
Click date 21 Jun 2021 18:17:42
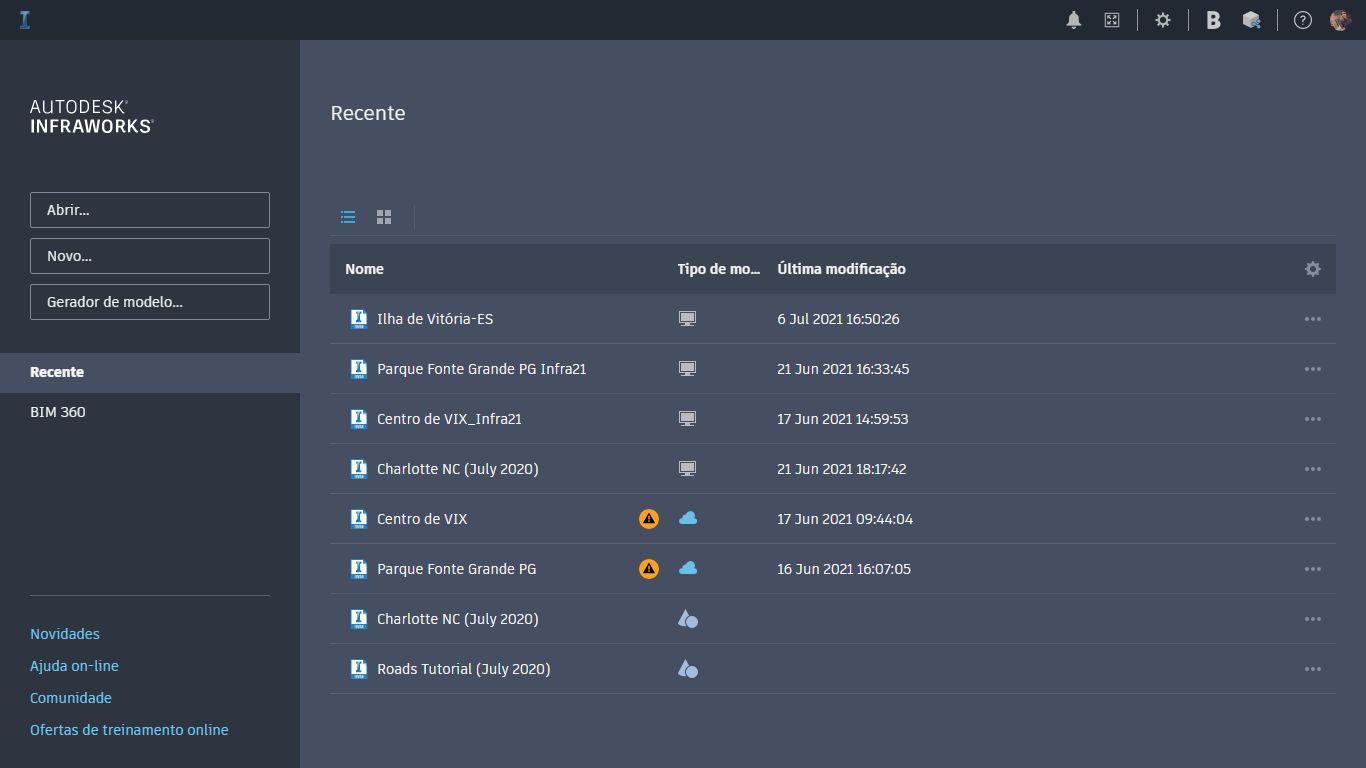pyautogui.click(x=842, y=469)
